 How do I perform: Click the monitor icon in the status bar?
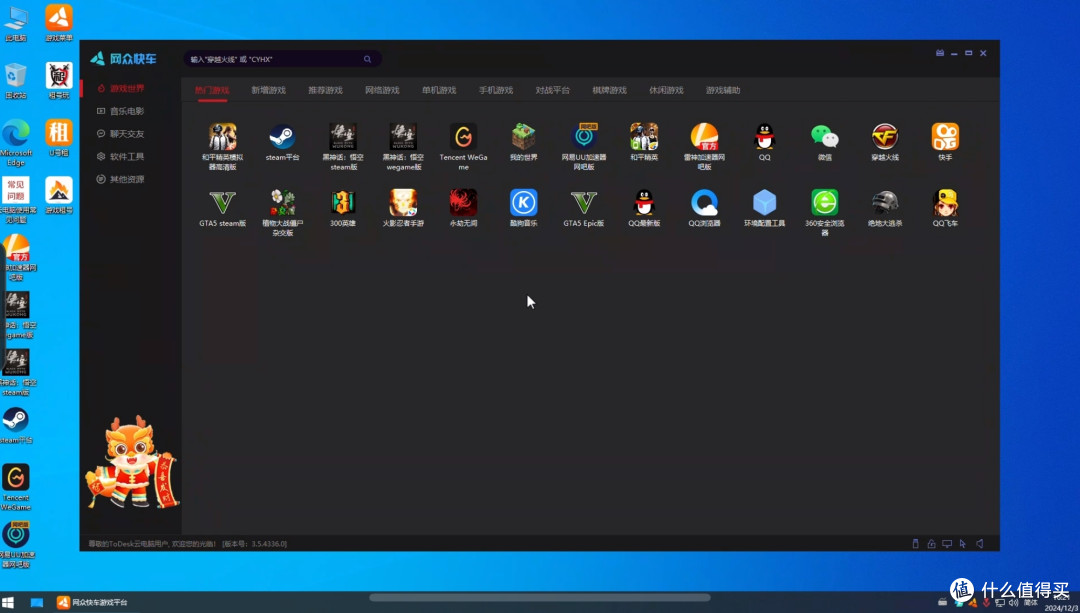click(947, 543)
